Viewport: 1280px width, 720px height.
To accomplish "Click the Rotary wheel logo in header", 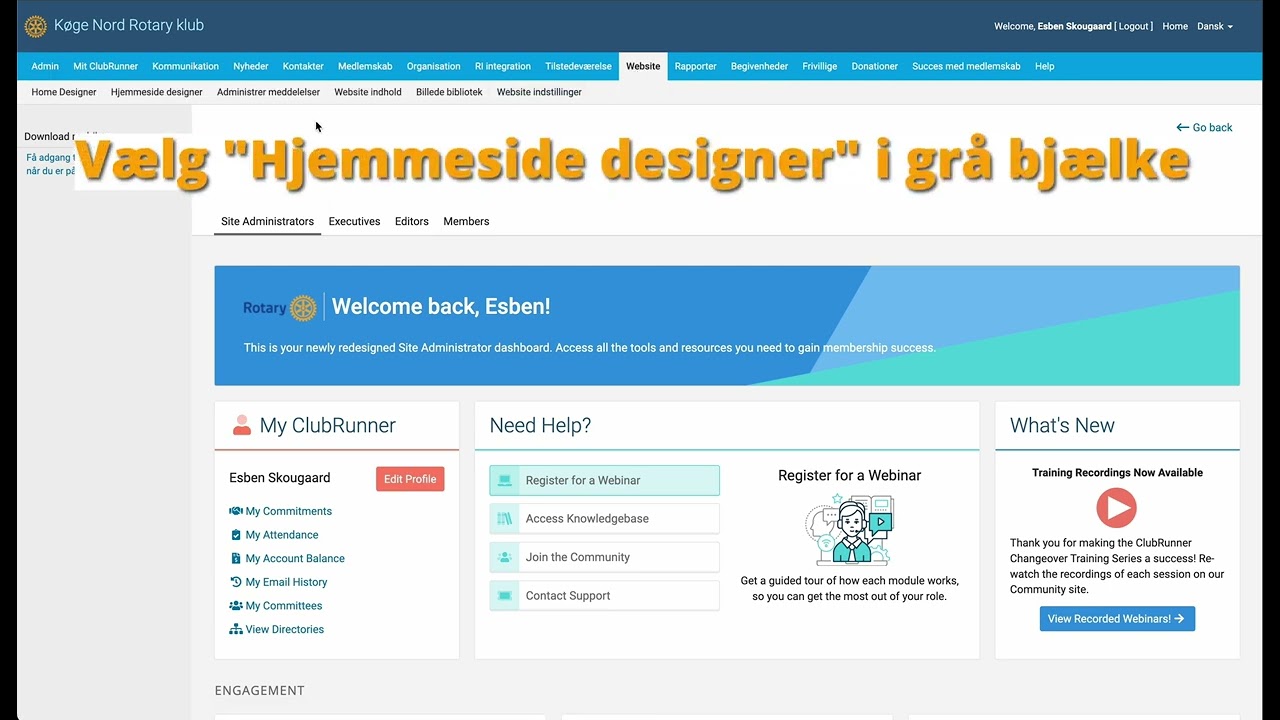I will click(x=36, y=26).
